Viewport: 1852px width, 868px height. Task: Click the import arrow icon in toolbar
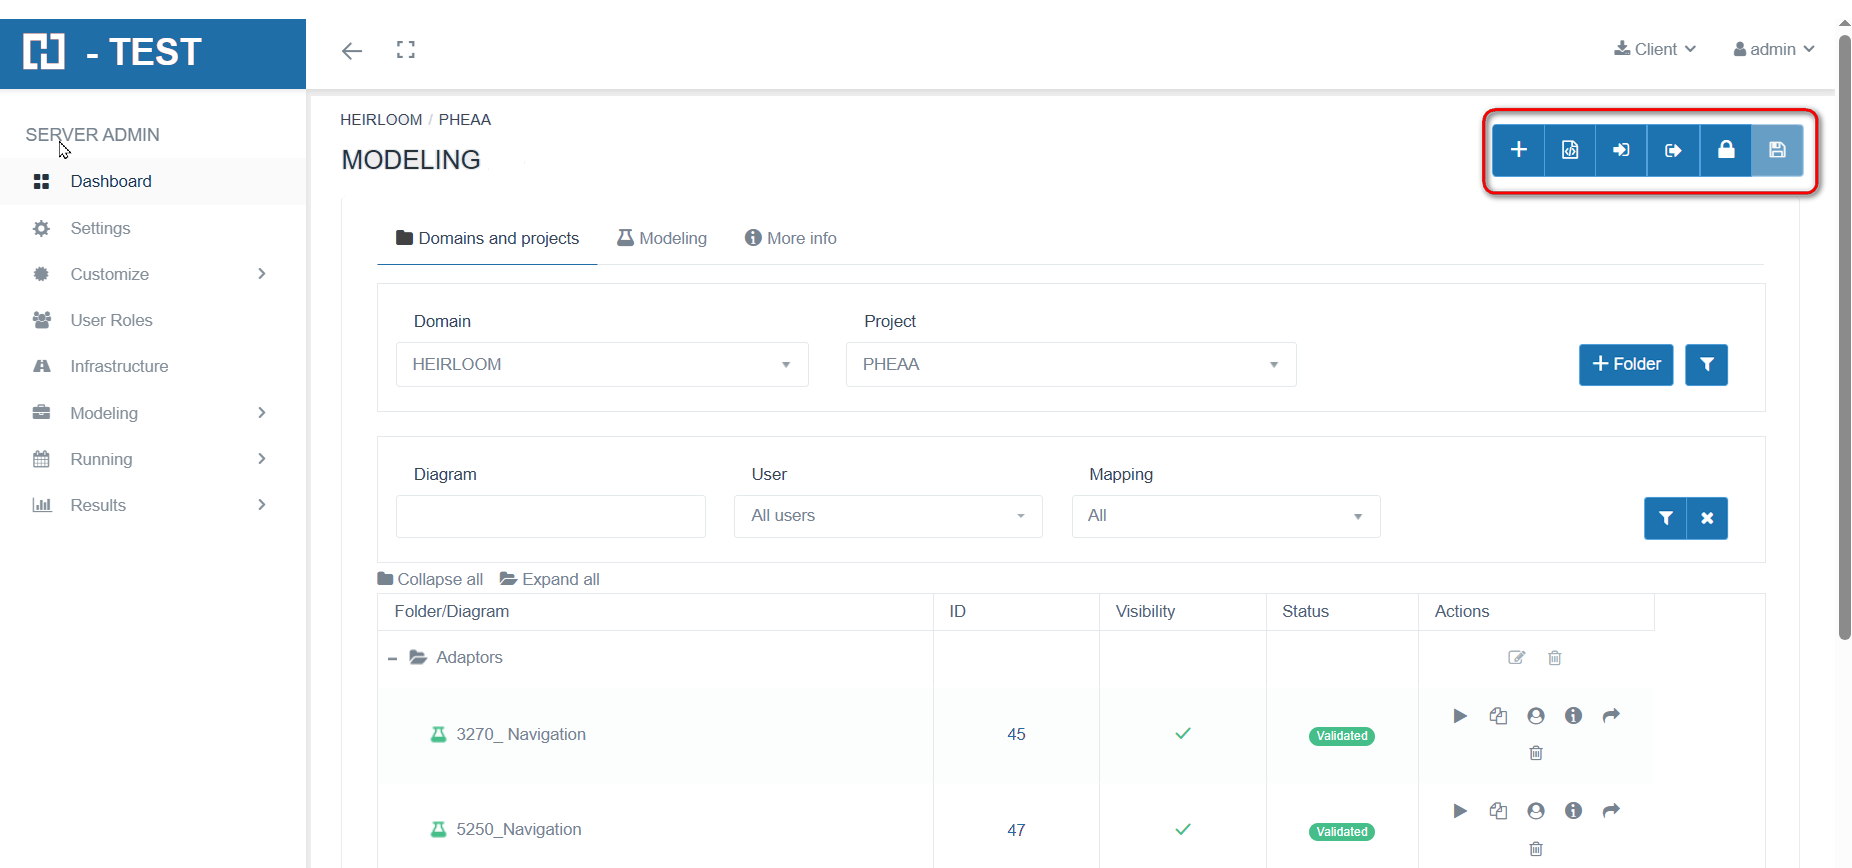tap(1621, 150)
